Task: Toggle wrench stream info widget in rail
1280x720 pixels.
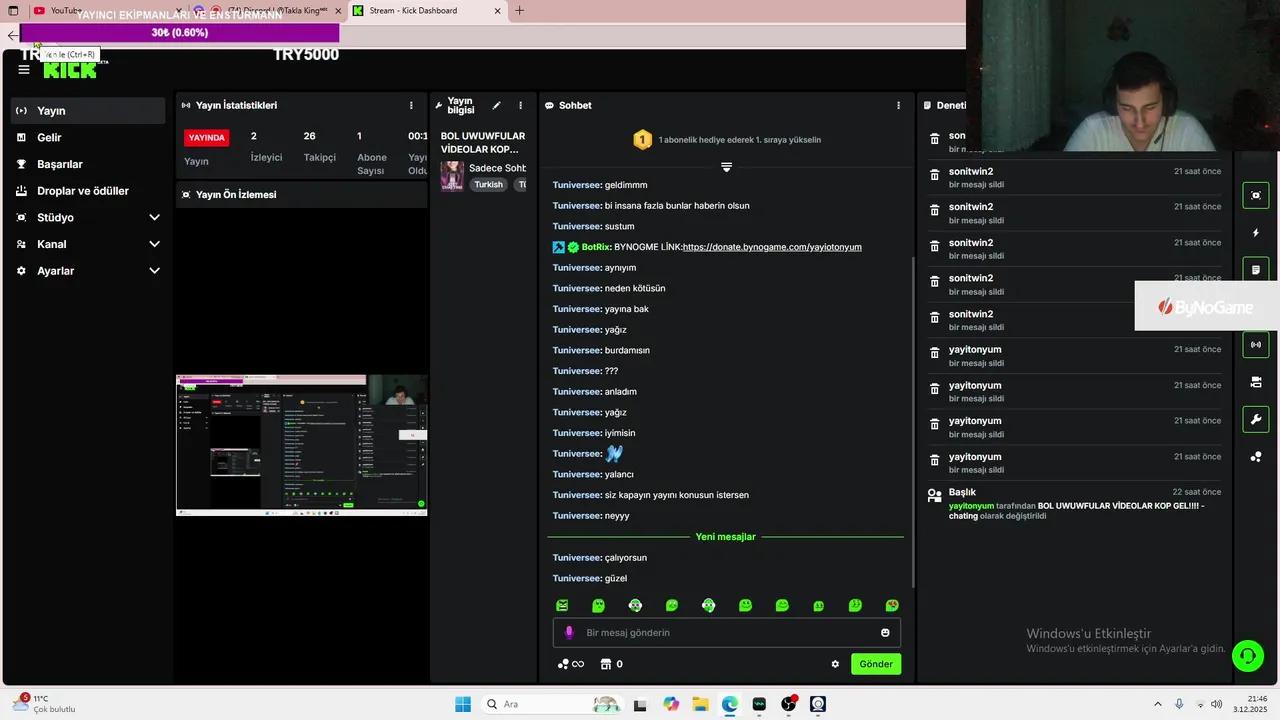Action: point(1256,419)
